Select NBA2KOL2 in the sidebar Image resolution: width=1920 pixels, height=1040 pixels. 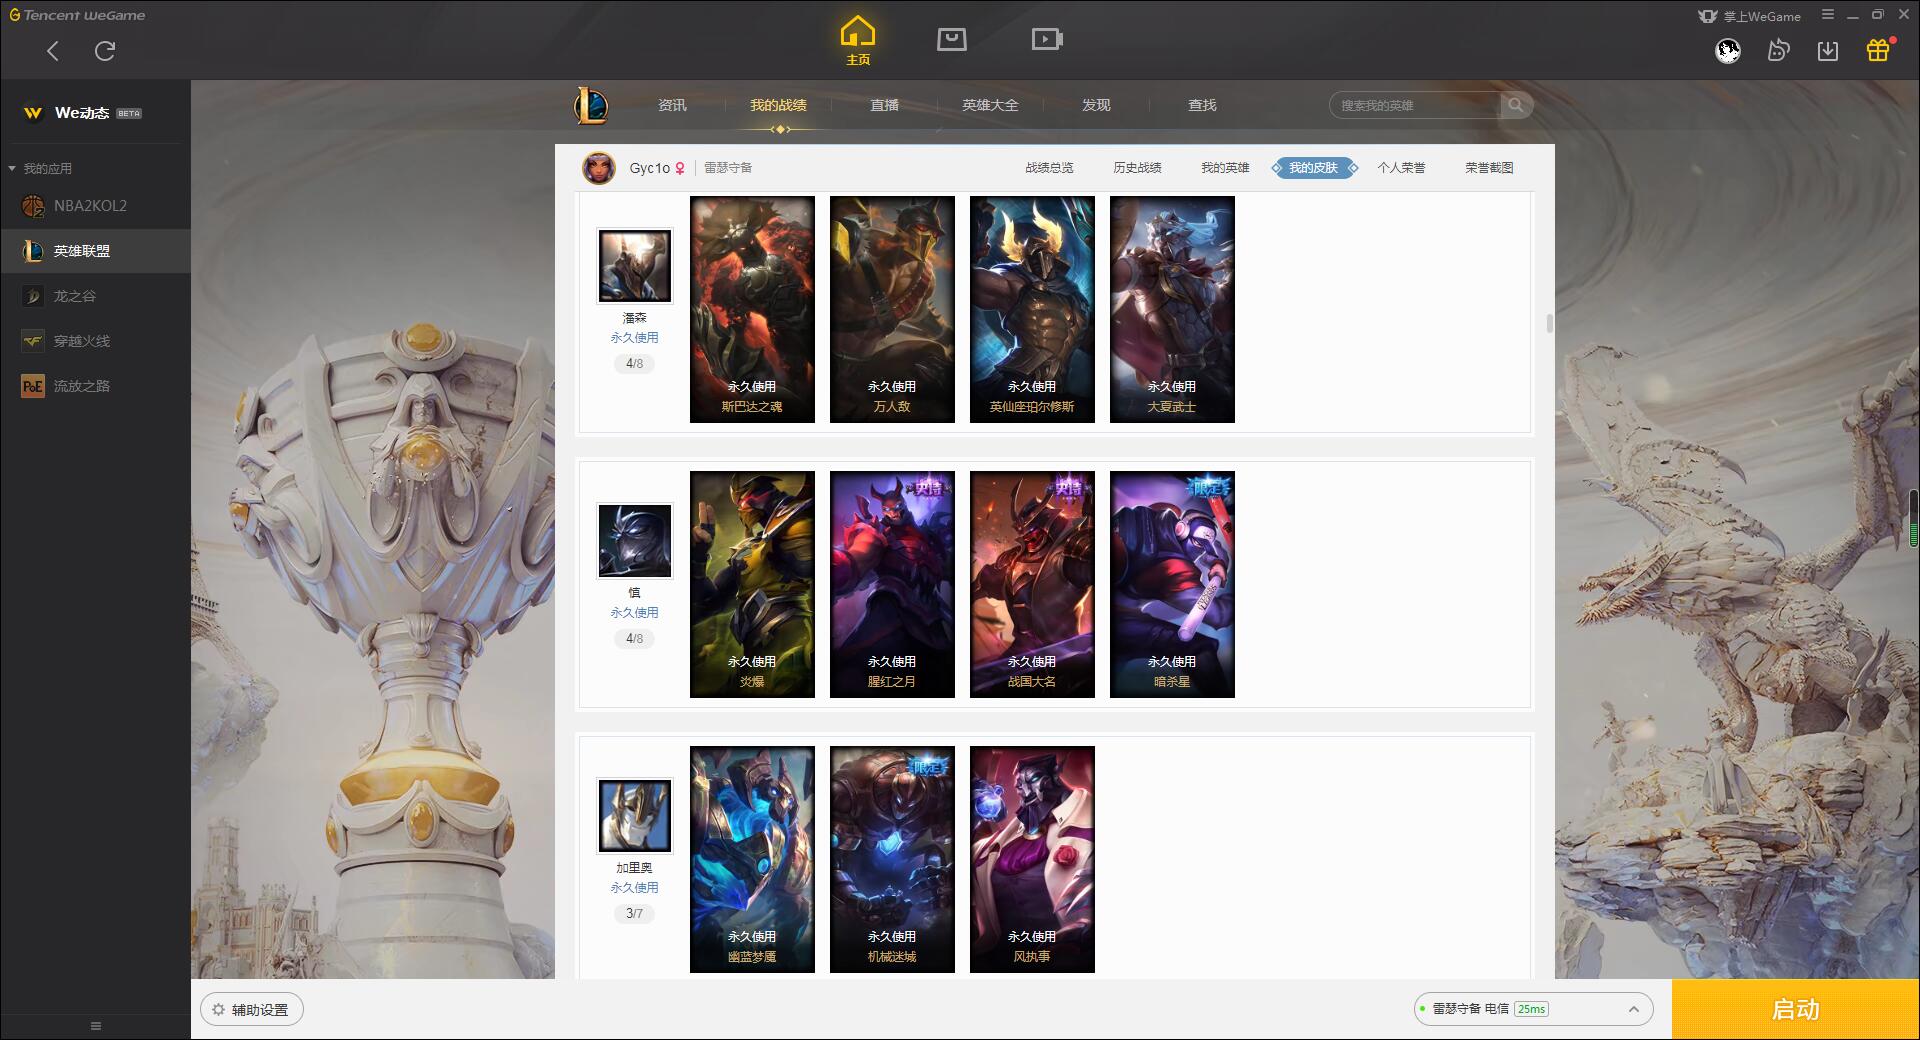pos(95,206)
